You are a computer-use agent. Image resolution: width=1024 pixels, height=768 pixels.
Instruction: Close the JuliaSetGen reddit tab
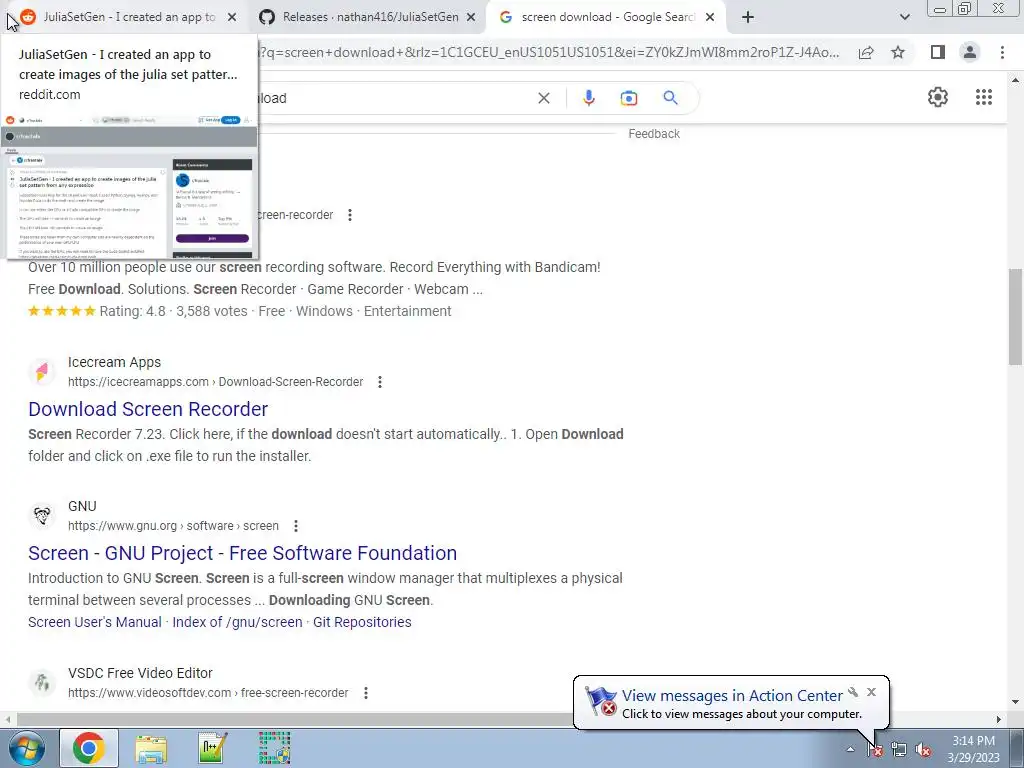click(232, 18)
